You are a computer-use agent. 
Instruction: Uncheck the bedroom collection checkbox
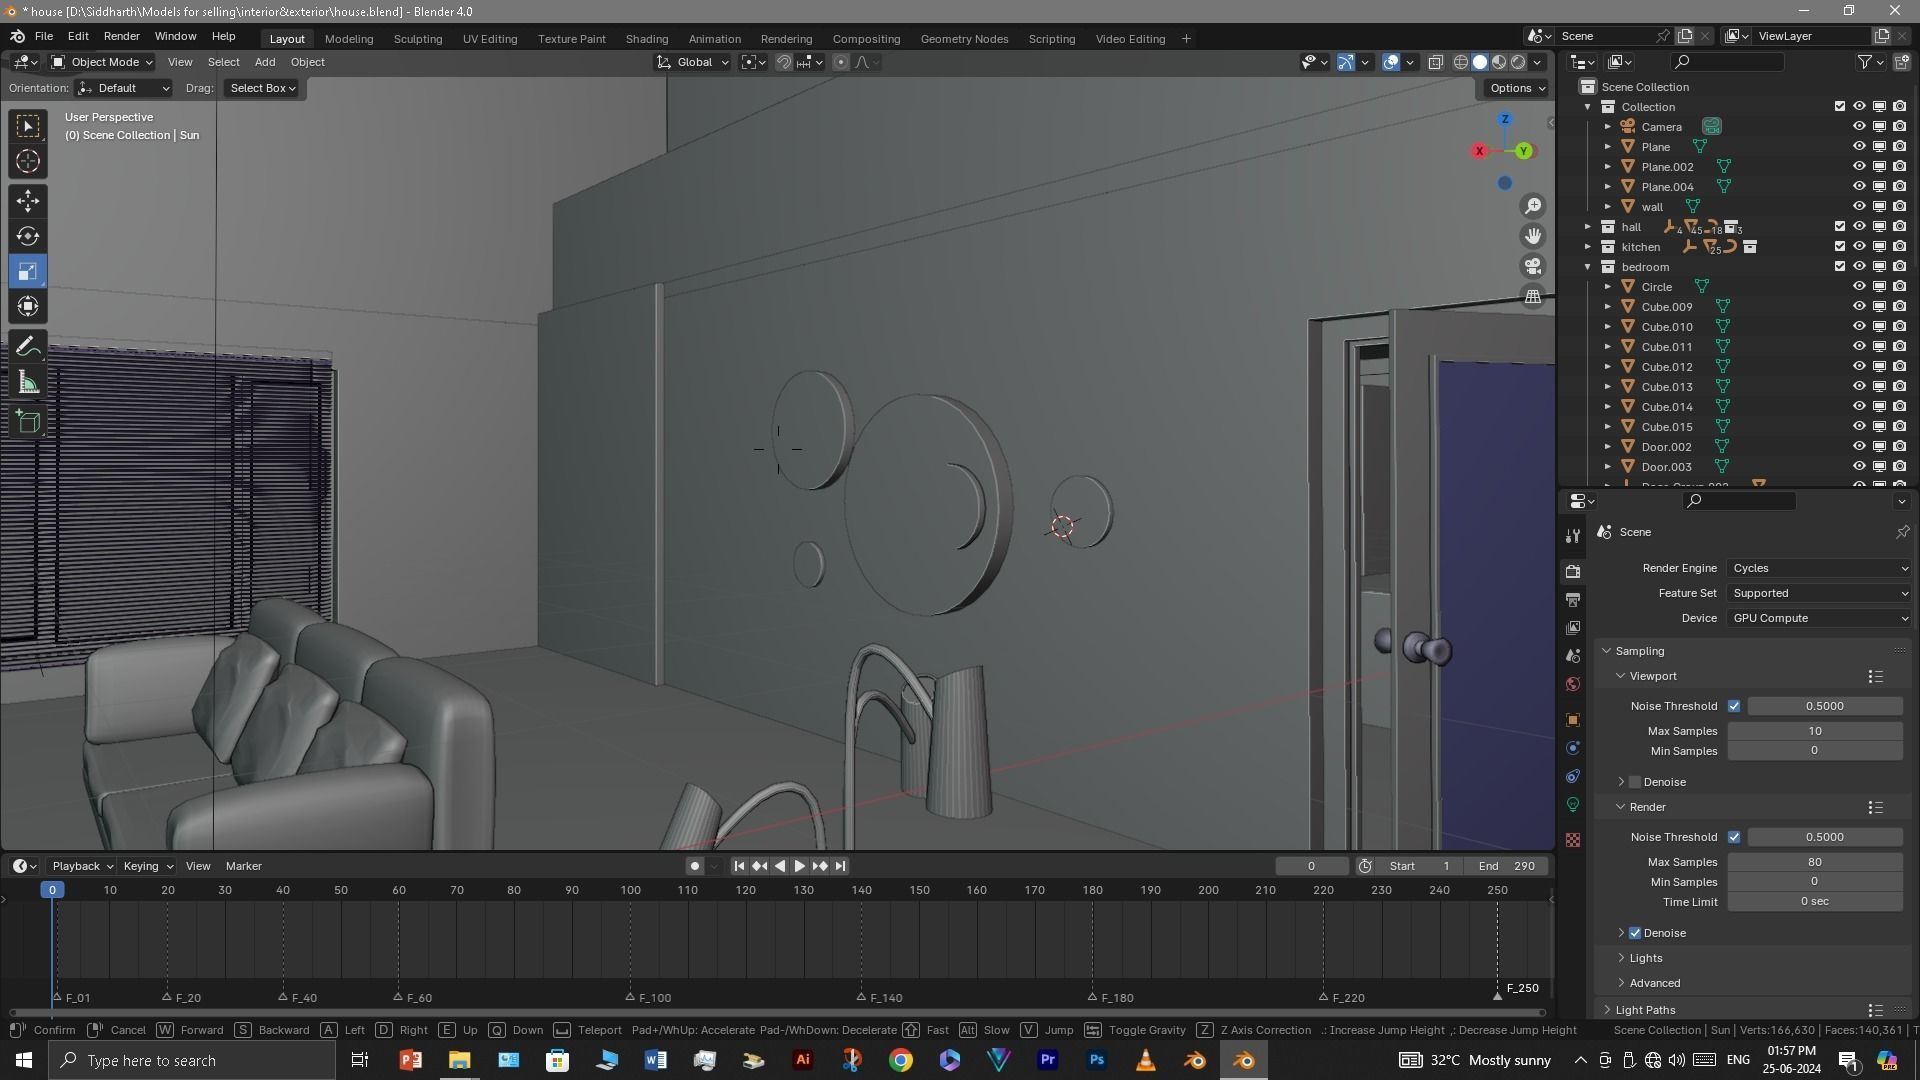[x=1840, y=267]
